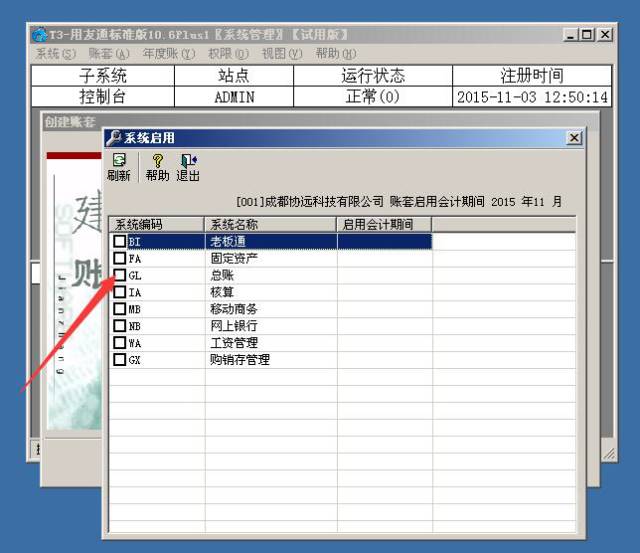The width and height of the screenshot is (640, 553).
Task: Maximize the T3 系统管理 main window
Action: pyautogui.click(x=587, y=35)
